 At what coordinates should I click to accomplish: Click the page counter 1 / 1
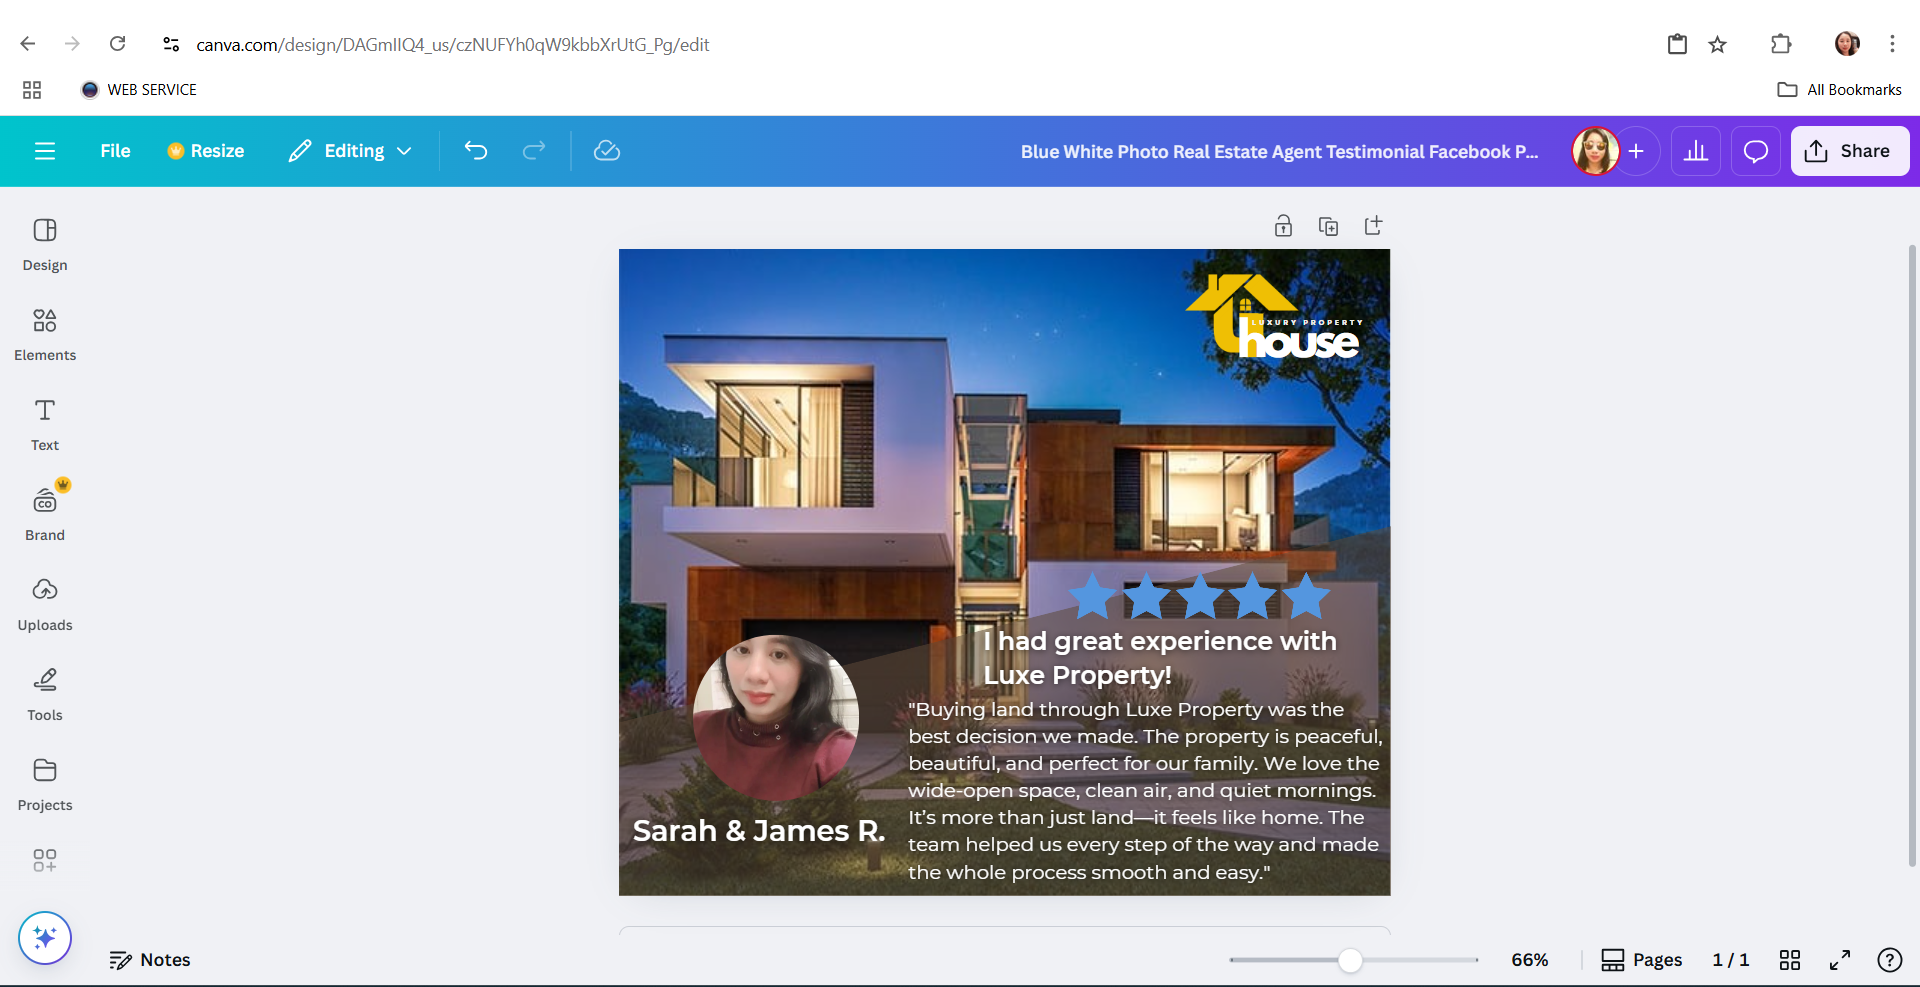tap(1731, 960)
